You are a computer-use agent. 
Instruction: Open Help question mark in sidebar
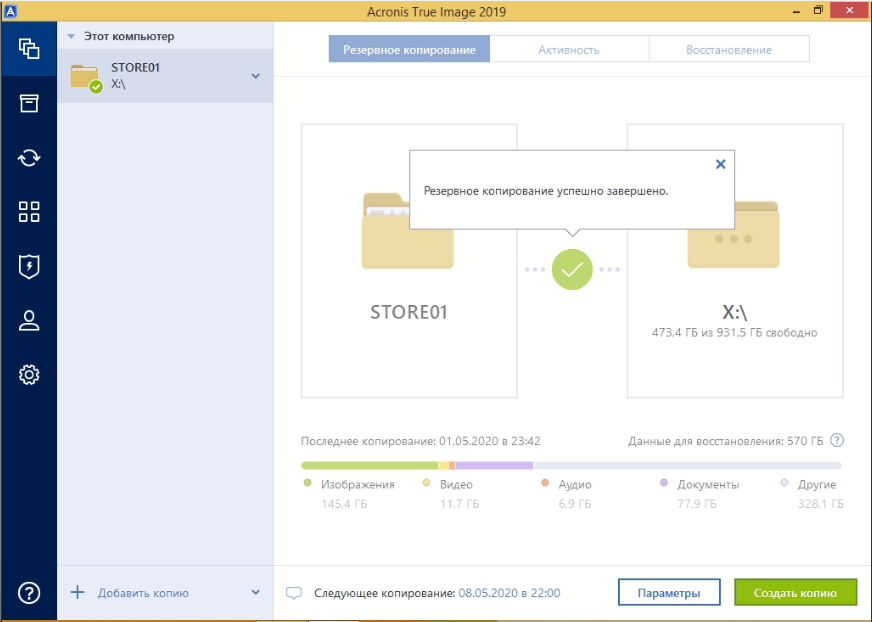(x=29, y=593)
